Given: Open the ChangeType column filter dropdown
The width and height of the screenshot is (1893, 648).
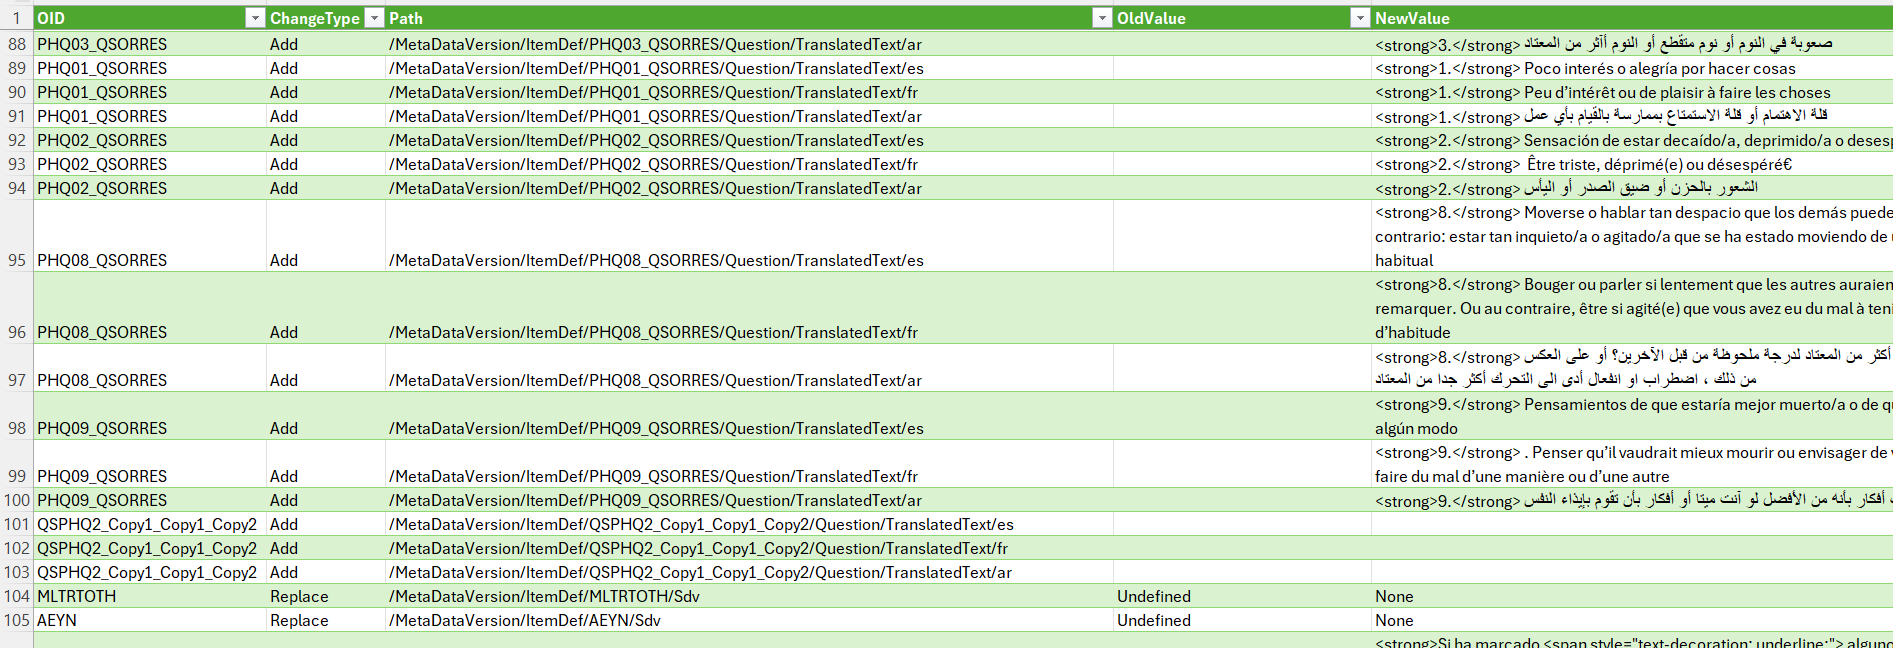Looking at the screenshot, I should (374, 18).
